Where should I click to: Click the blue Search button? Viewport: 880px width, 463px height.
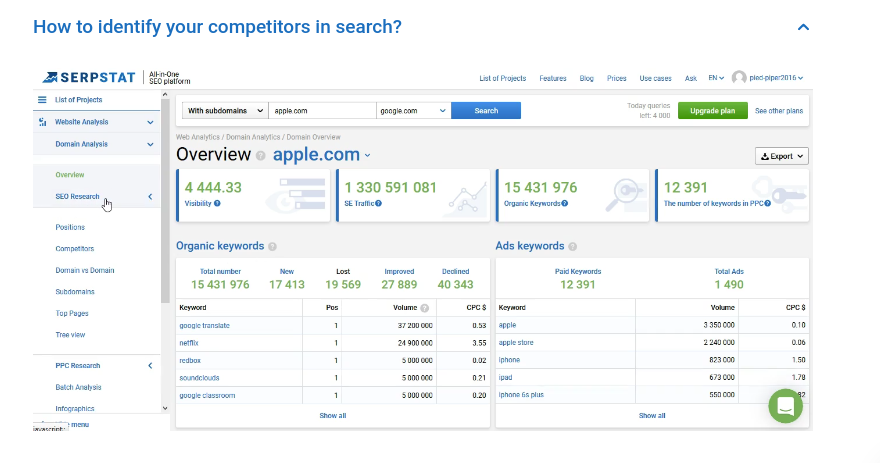click(x=486, y=111)
